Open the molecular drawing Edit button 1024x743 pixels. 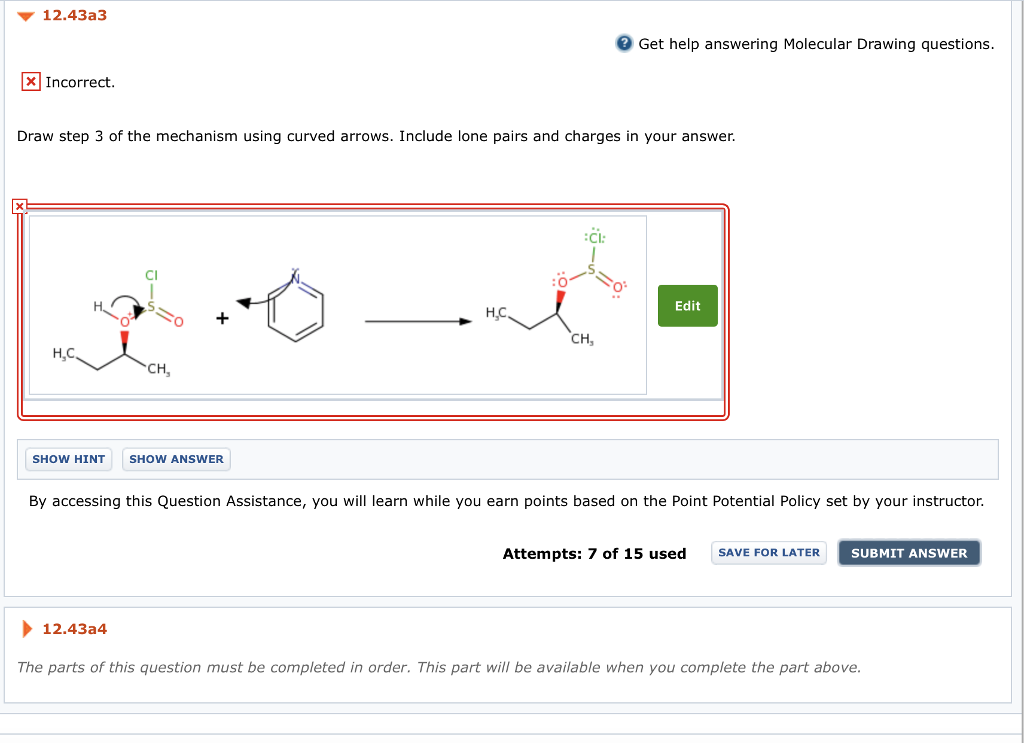point(687,305)
